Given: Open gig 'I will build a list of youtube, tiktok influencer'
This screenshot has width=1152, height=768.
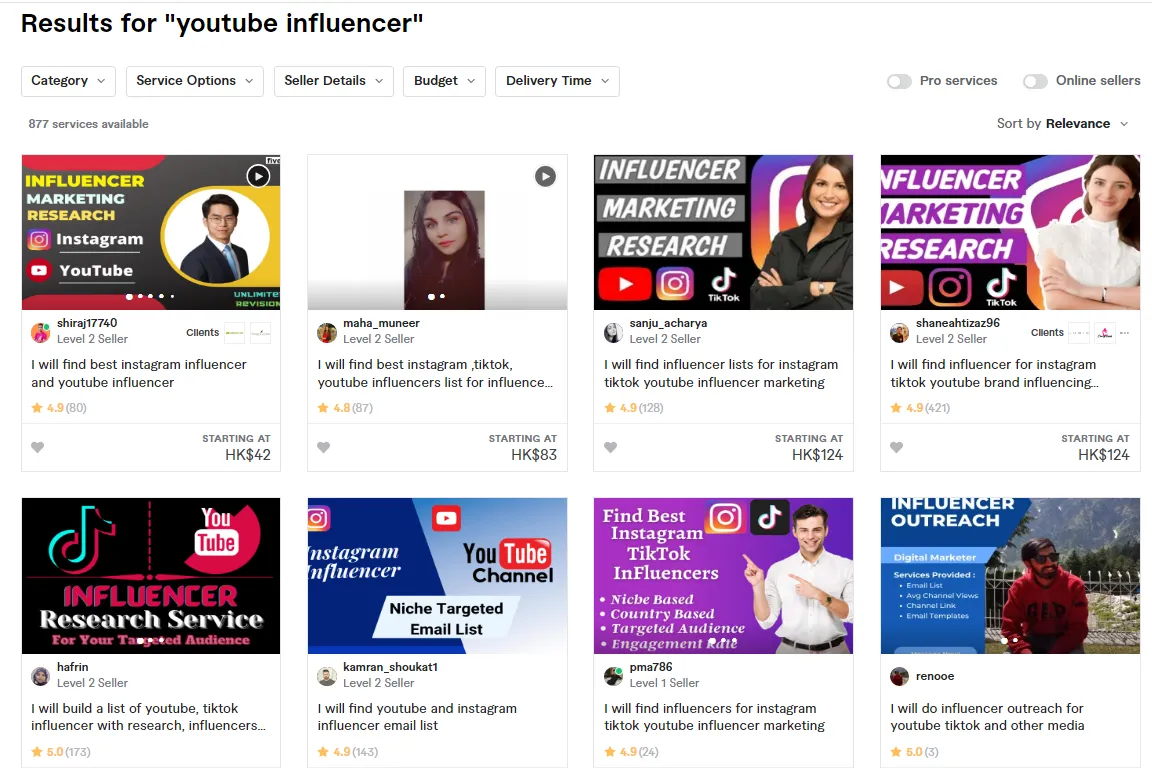Looking at the screenshot, I should click(x=148, y=717).
